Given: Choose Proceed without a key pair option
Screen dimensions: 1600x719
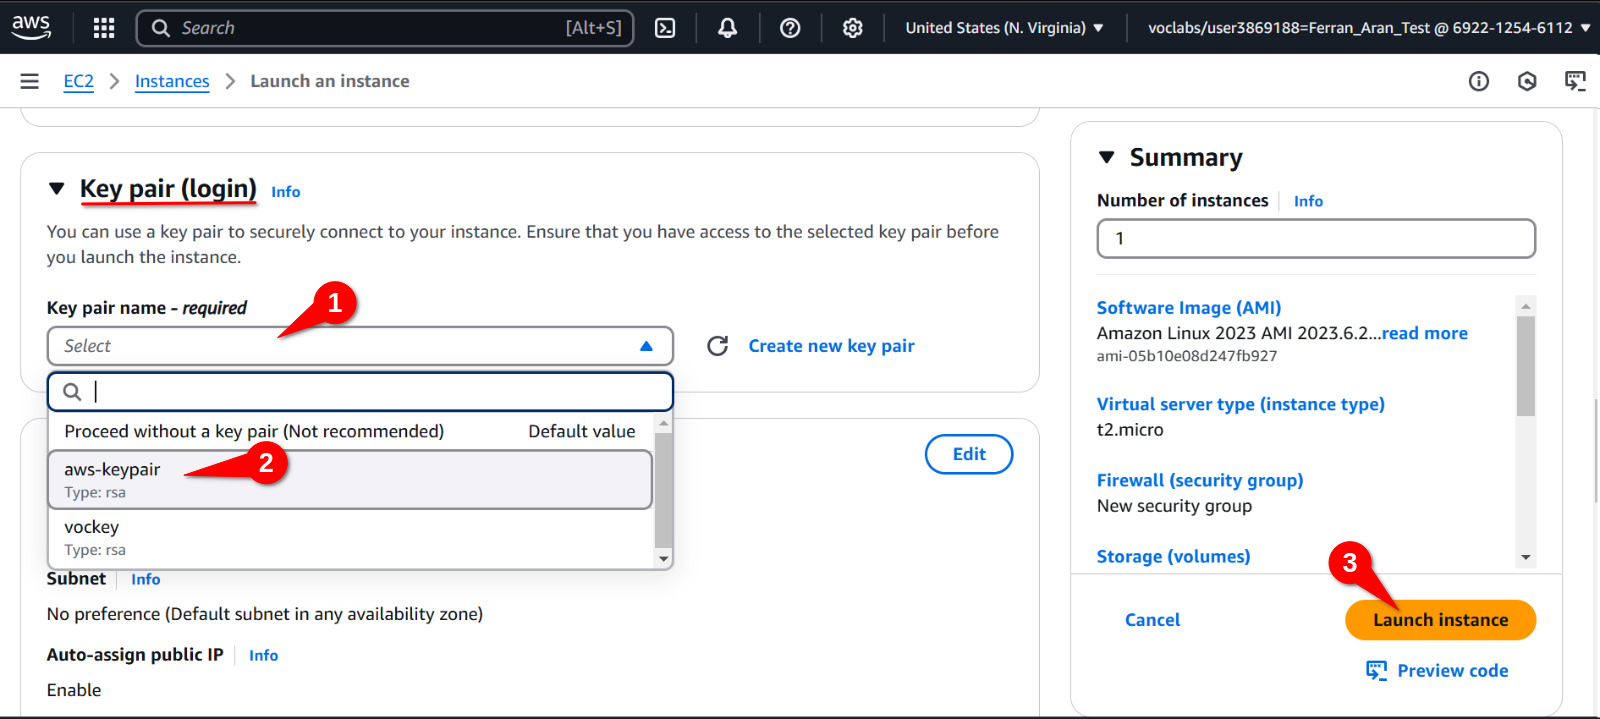Looking at the screenshot, I should click(350, 431).
